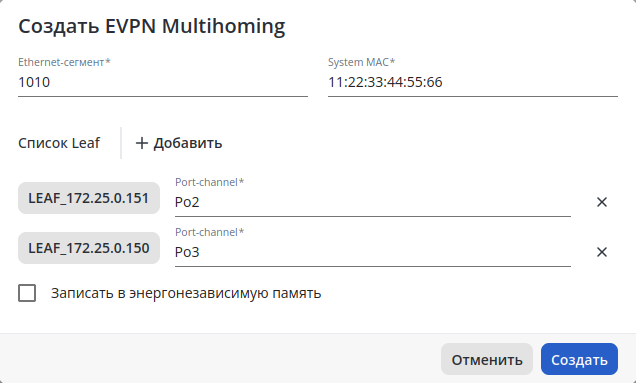Edit the Port-channel field with Po2
The width and height of the screenshot is (636, 383).
pyautogui.click(x=373, y=202)
